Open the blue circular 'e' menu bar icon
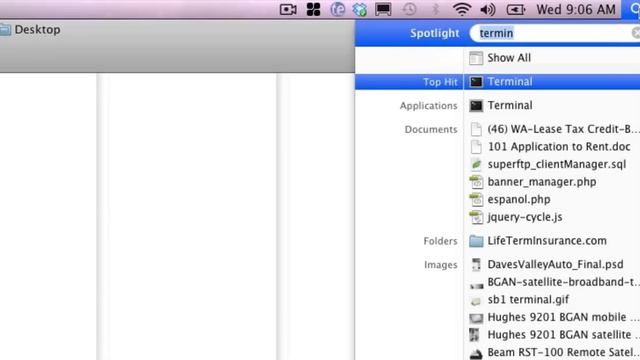 (338, 9)
